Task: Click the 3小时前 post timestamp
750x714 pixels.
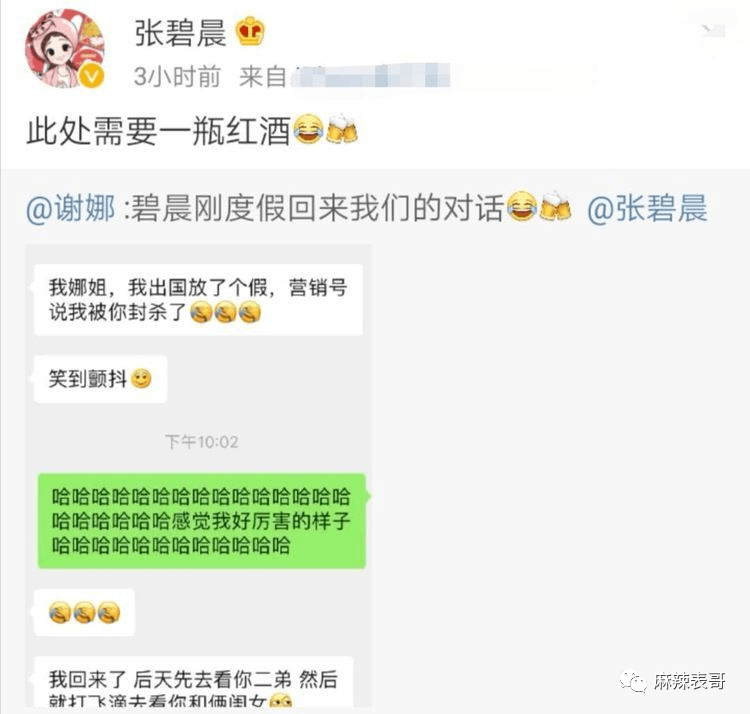Action: tap(177, 77)
